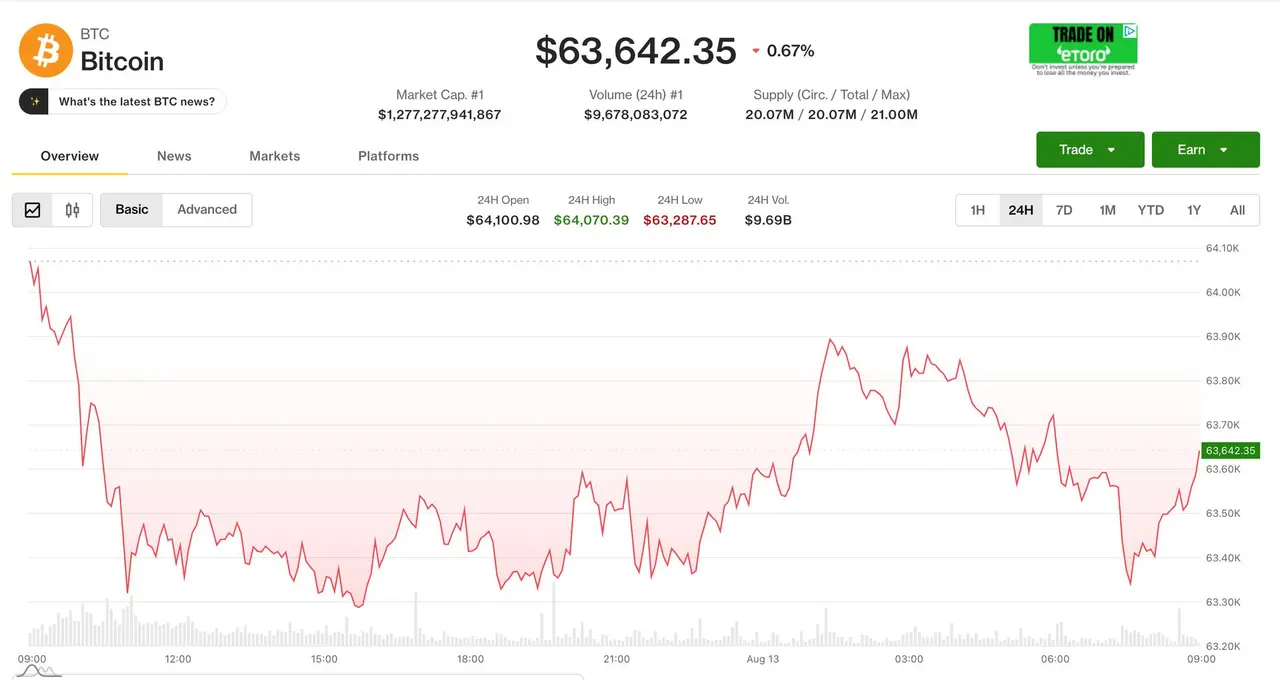Toggle chart mode to Basic
The image size is (1280, 680).
131,210
